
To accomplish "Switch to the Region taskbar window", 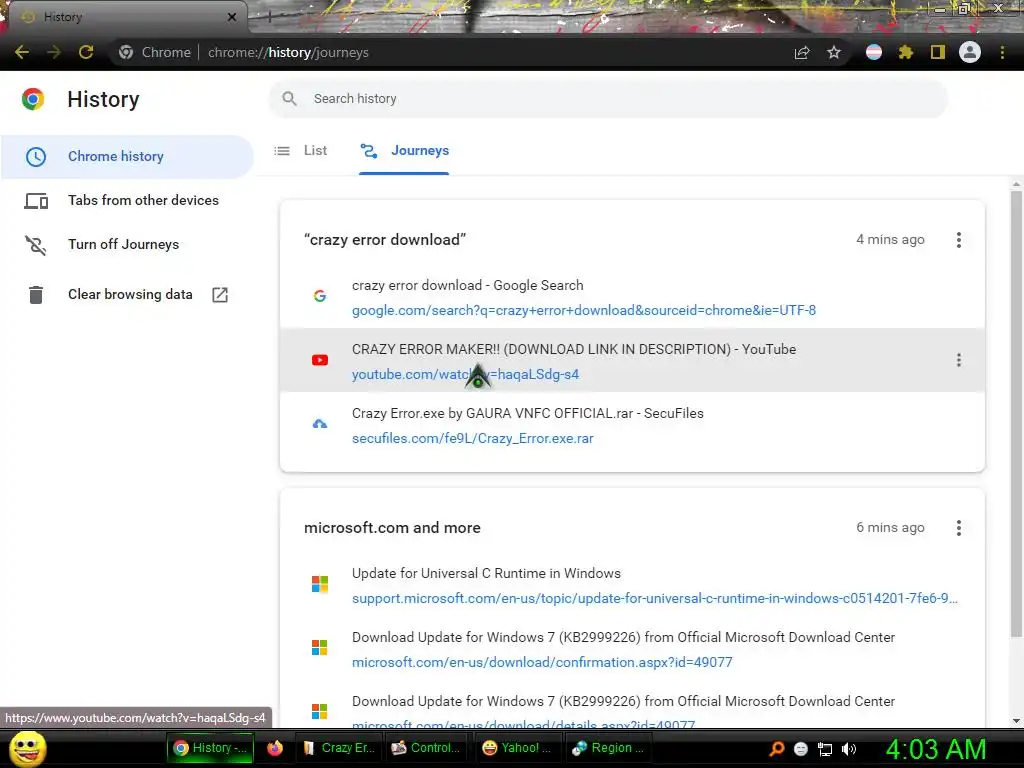I will (608, 748).
